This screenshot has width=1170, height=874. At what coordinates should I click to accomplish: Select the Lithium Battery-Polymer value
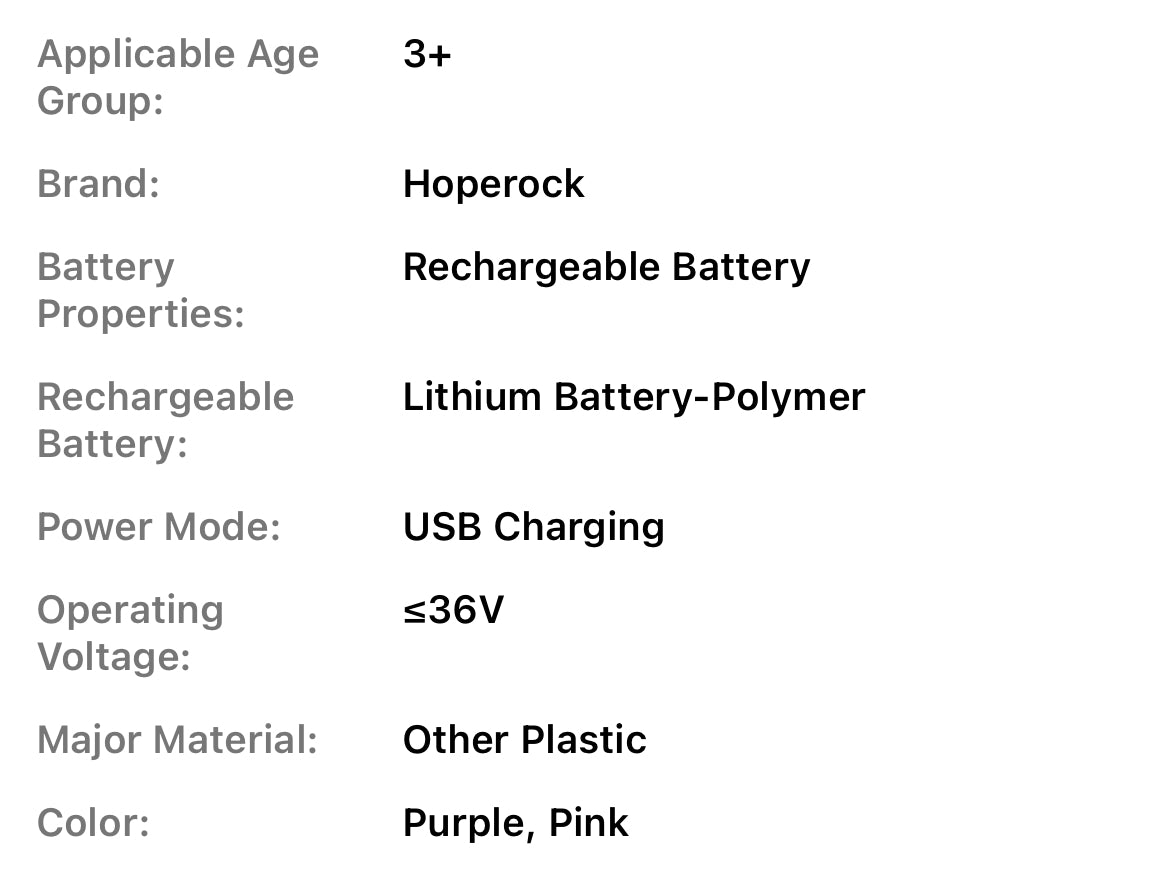tap(633, 397)
